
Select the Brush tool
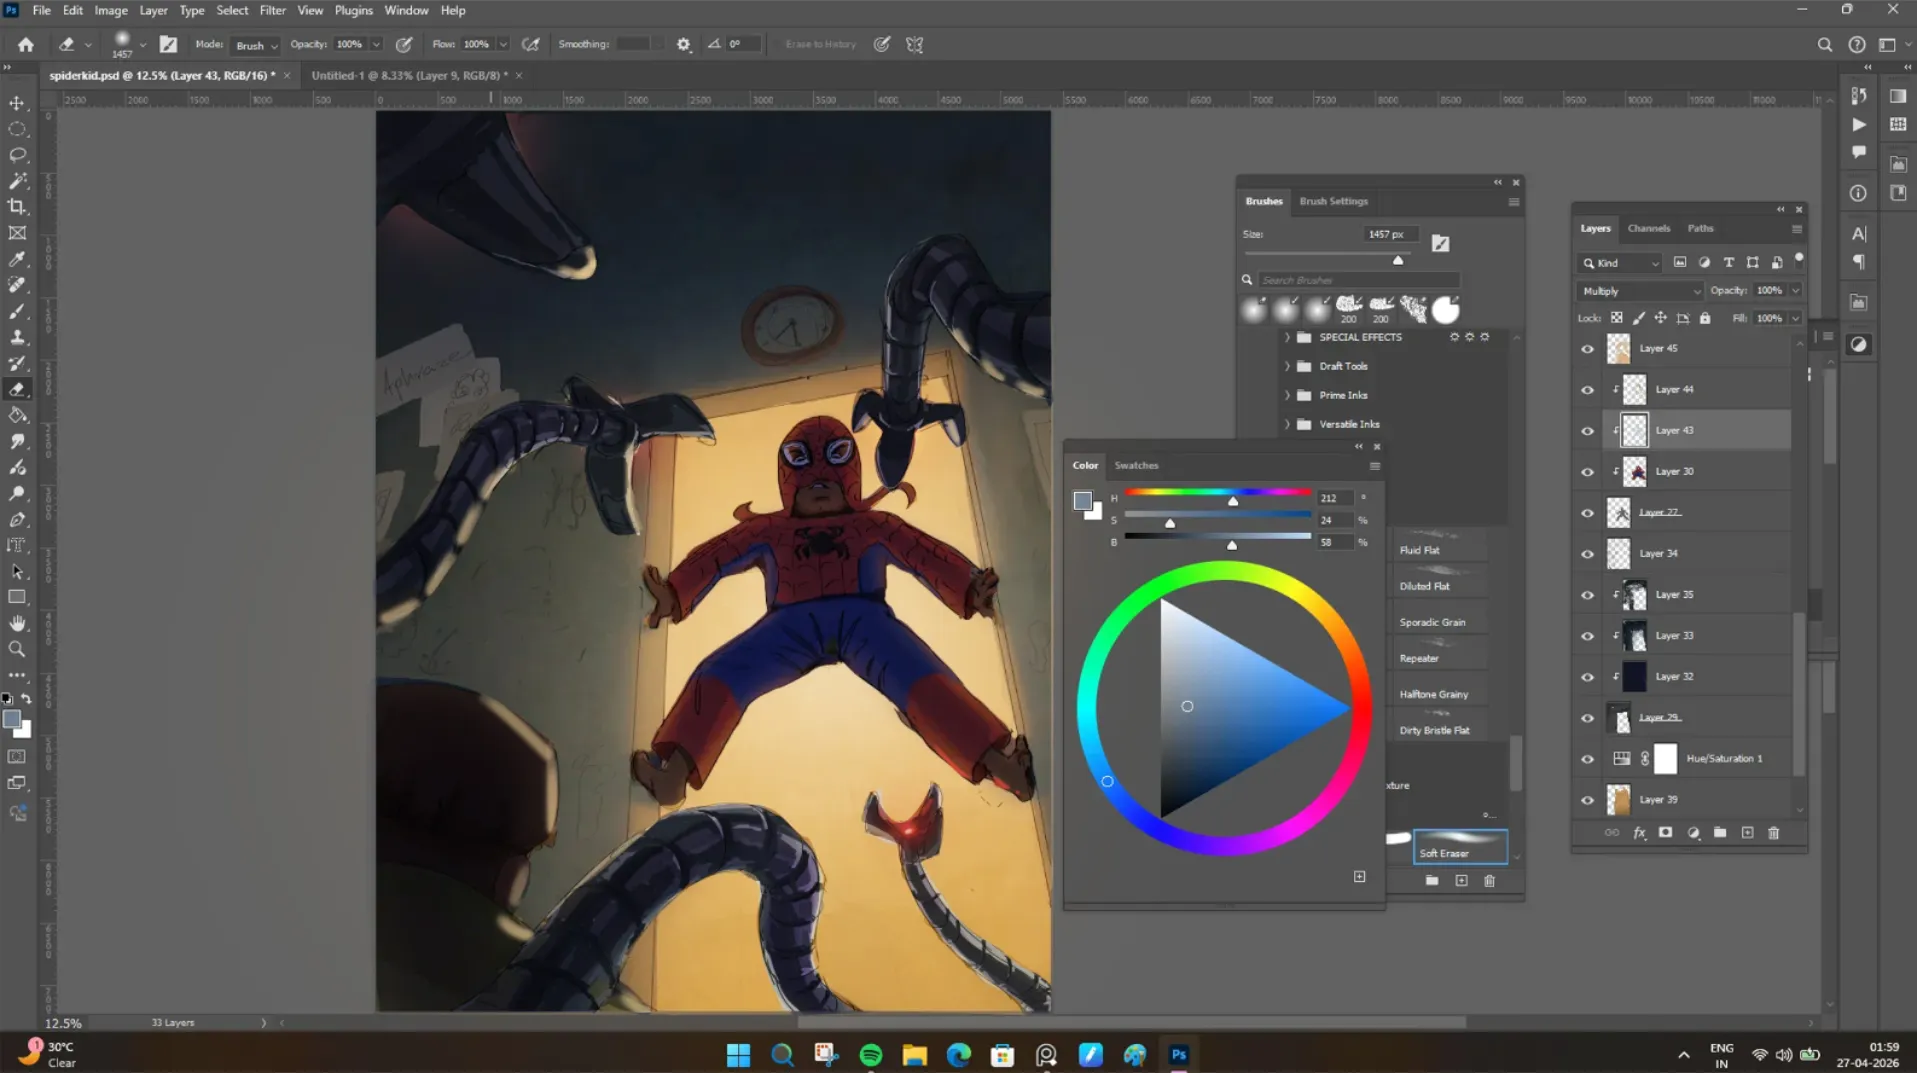[x=17, y=311]
